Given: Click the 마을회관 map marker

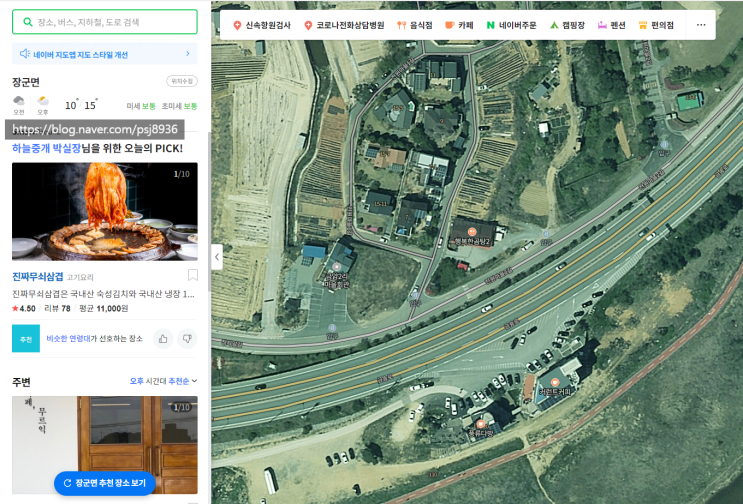Looking at the screenshot, I should [336, 268].
